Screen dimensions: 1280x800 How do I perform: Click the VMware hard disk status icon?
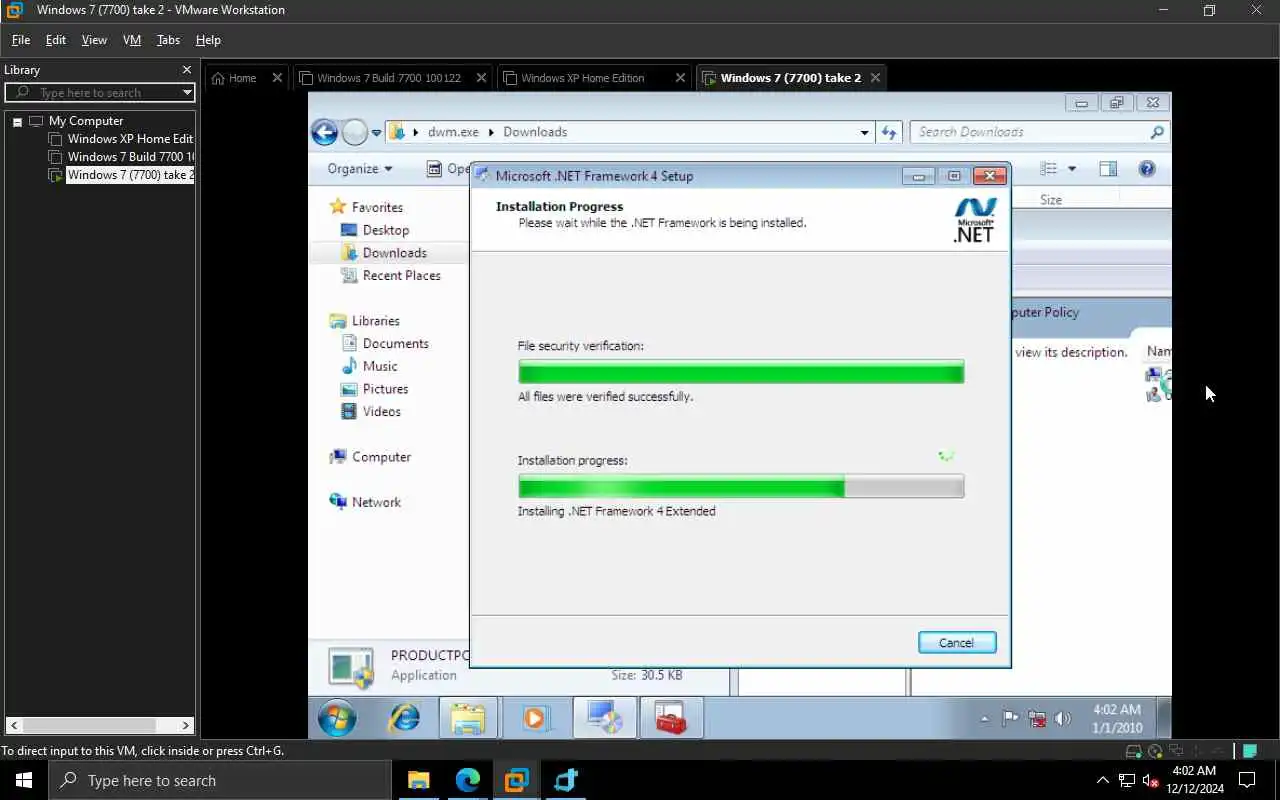tap(1133, 751)
